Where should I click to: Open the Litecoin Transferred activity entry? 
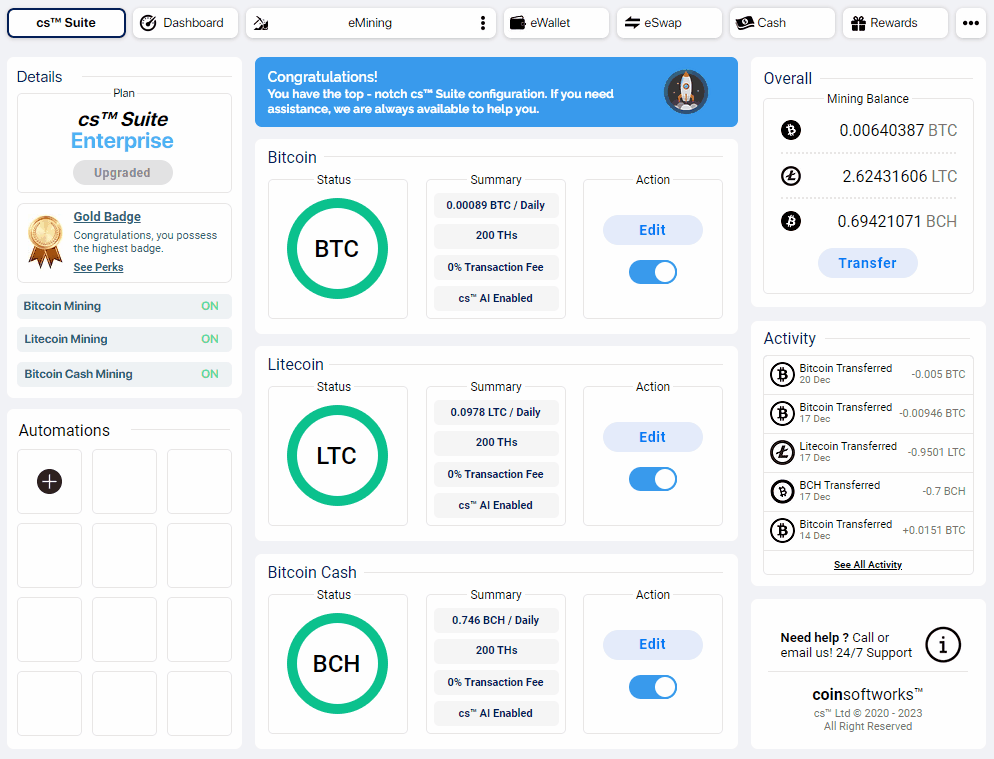pos(868,453)
